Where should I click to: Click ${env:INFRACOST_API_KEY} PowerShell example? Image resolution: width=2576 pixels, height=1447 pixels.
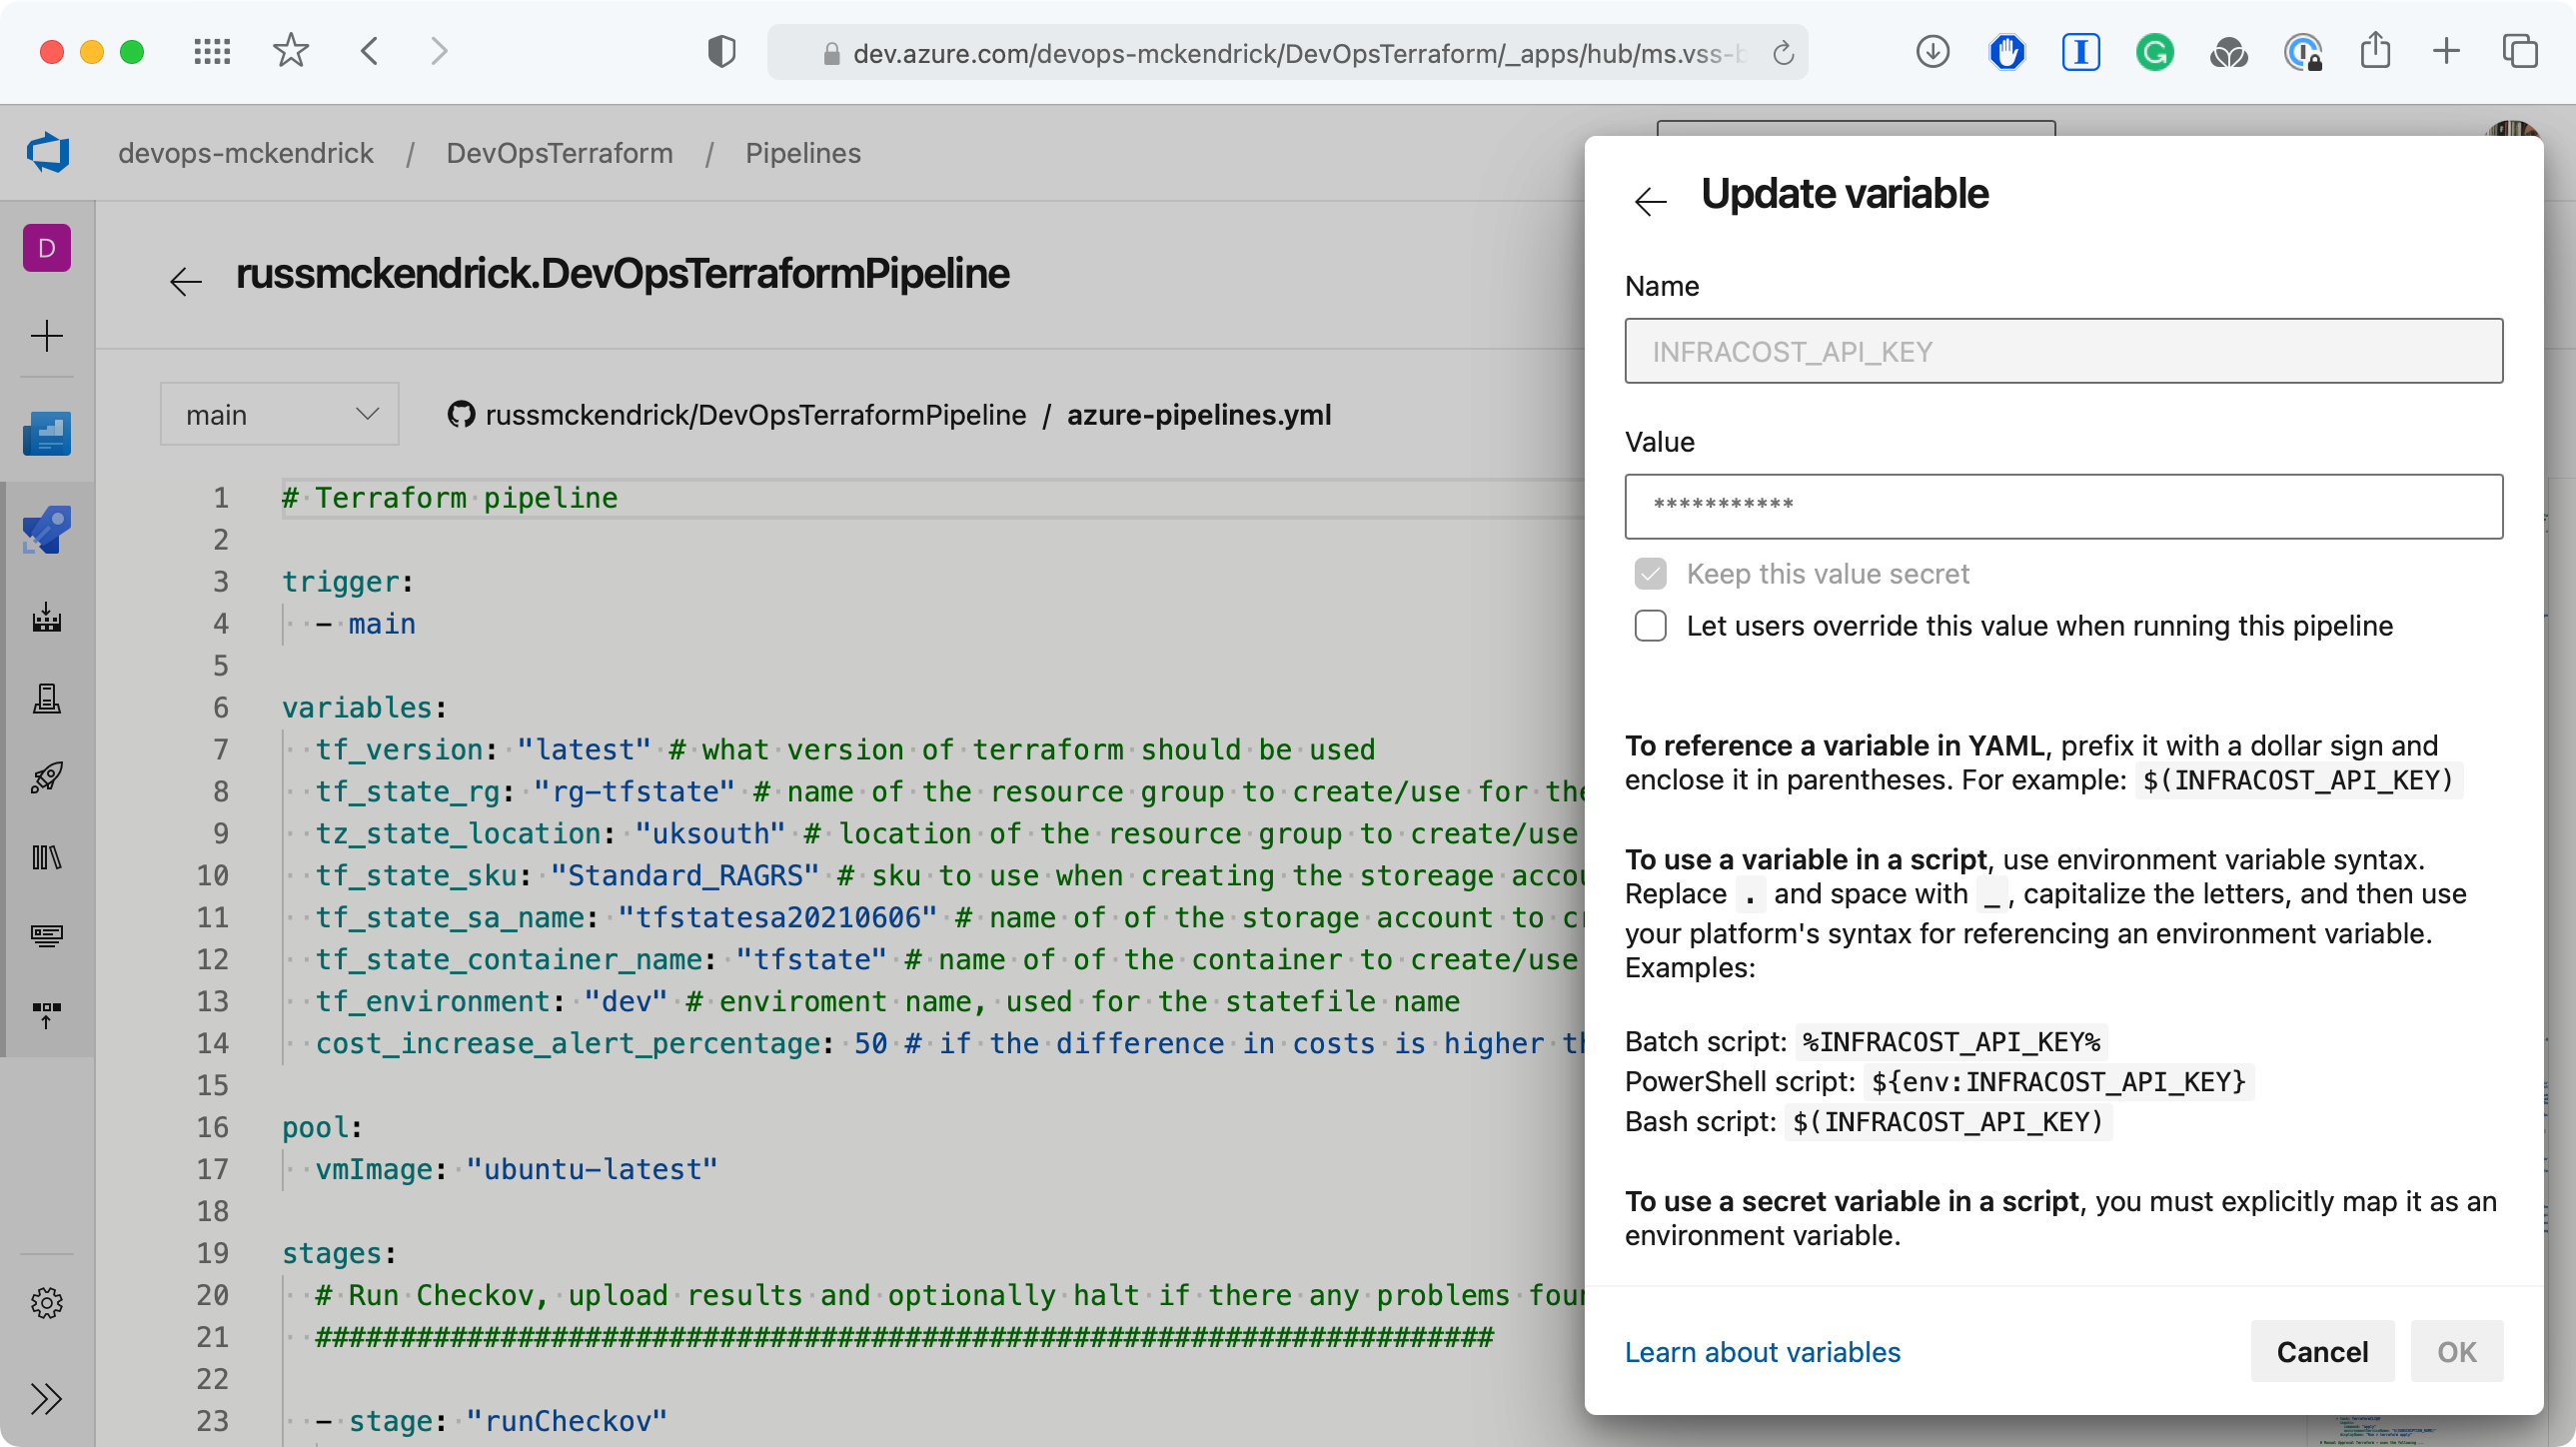[x=2059, y=1082]
